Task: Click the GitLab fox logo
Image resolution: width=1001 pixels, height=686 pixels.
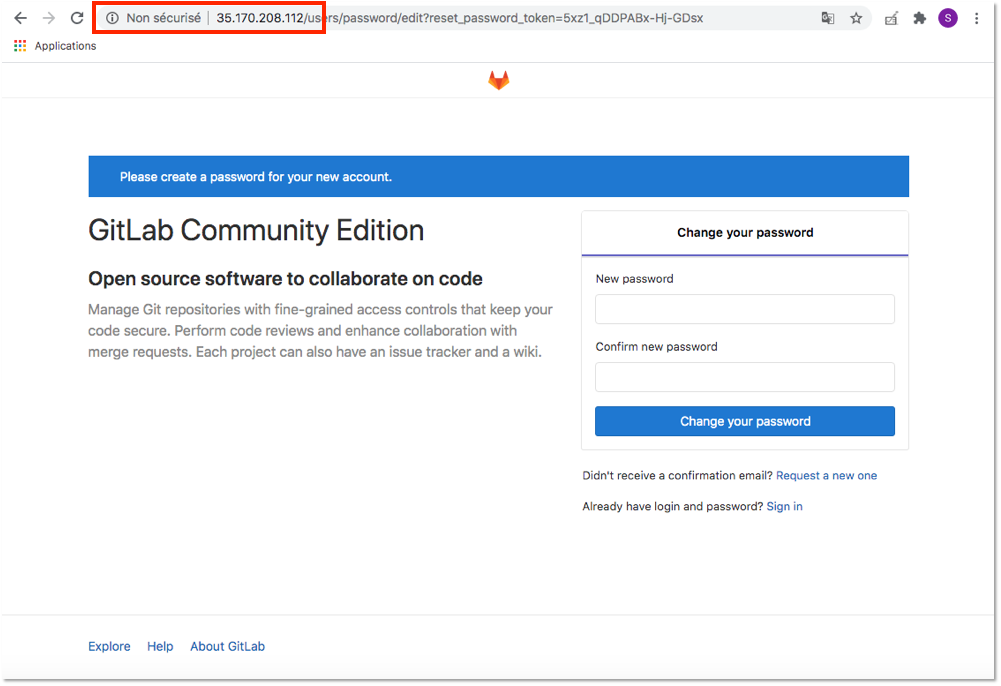Action: [499, 80]
